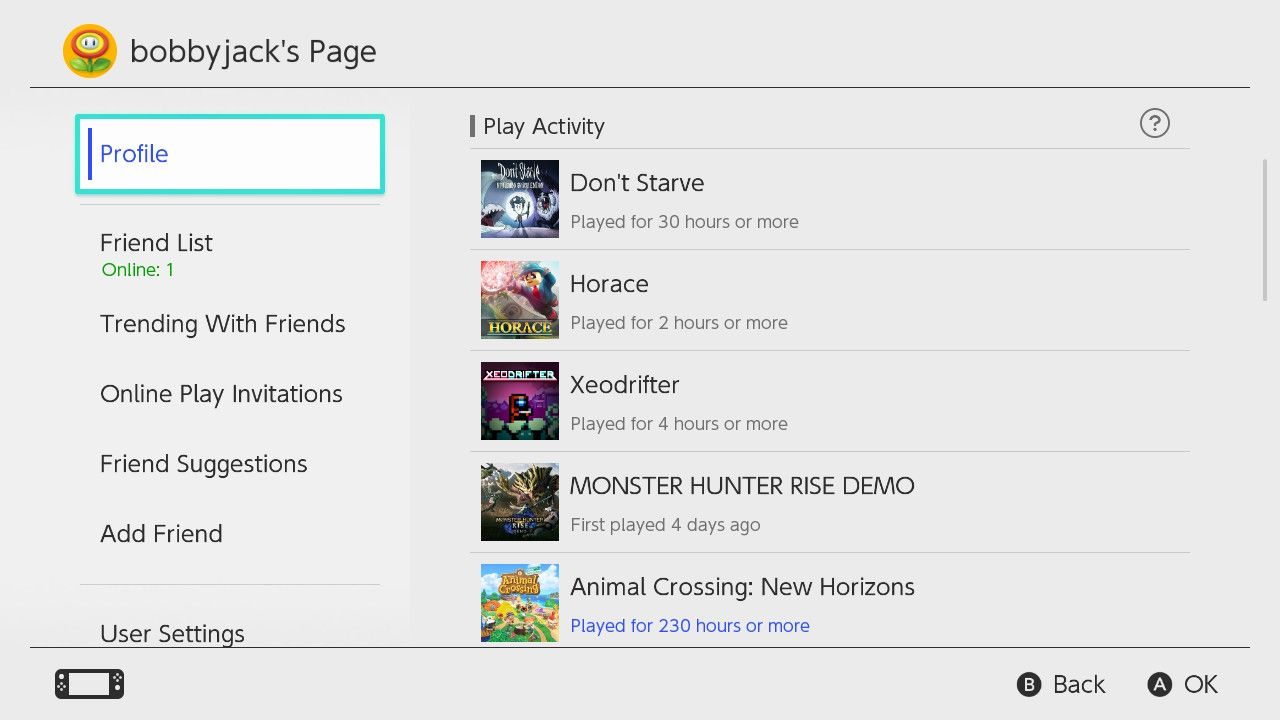Screen dimensions: 1280x720
Task: Go to Trending With Friends
Action: pyautogui.click(x=222, y=324)
